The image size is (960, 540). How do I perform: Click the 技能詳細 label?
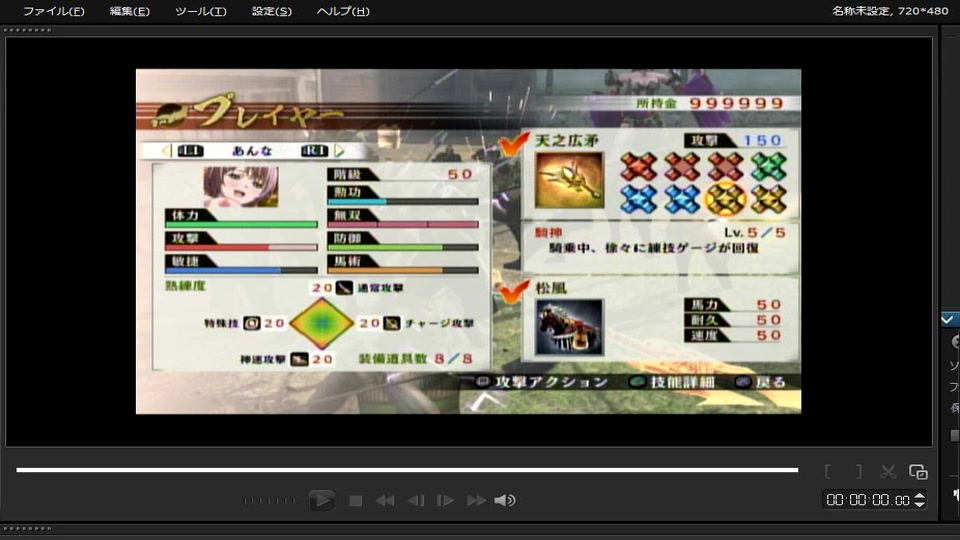(682, 382)
